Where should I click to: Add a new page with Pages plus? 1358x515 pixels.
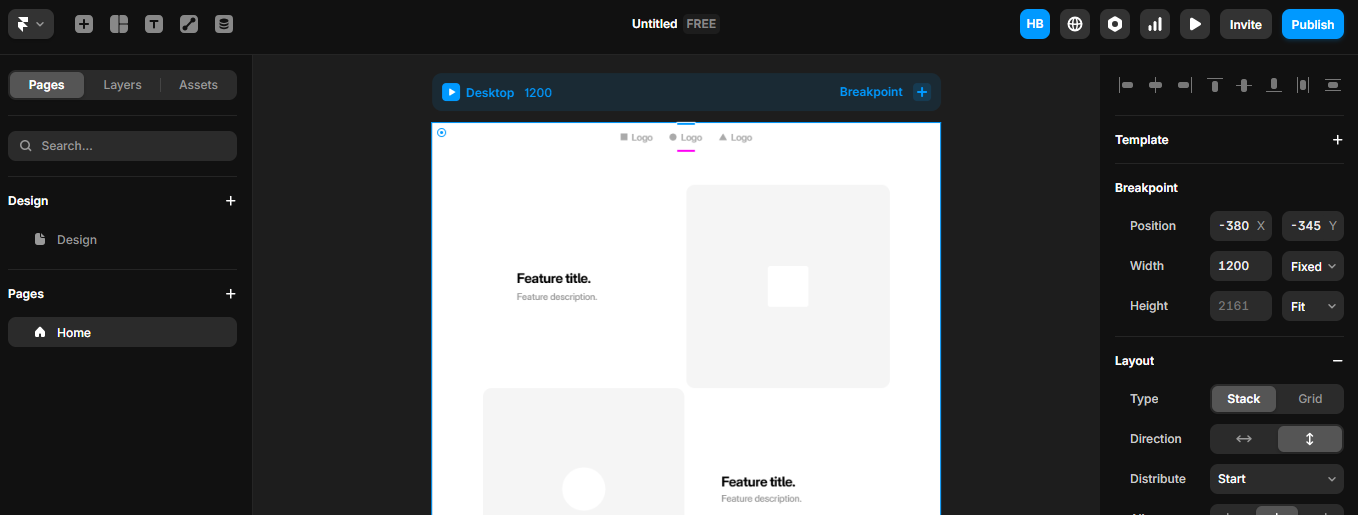(x=231, y=294)
